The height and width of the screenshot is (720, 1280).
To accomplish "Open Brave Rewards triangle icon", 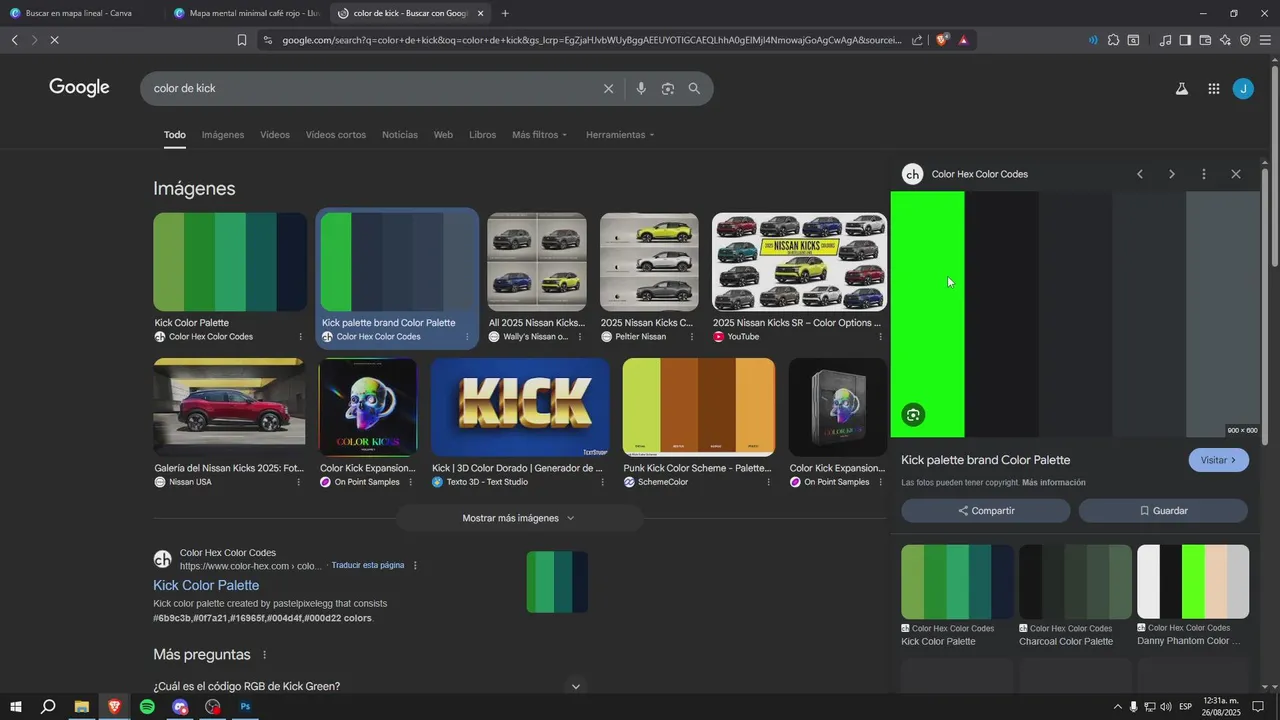I will coord(963,40).
